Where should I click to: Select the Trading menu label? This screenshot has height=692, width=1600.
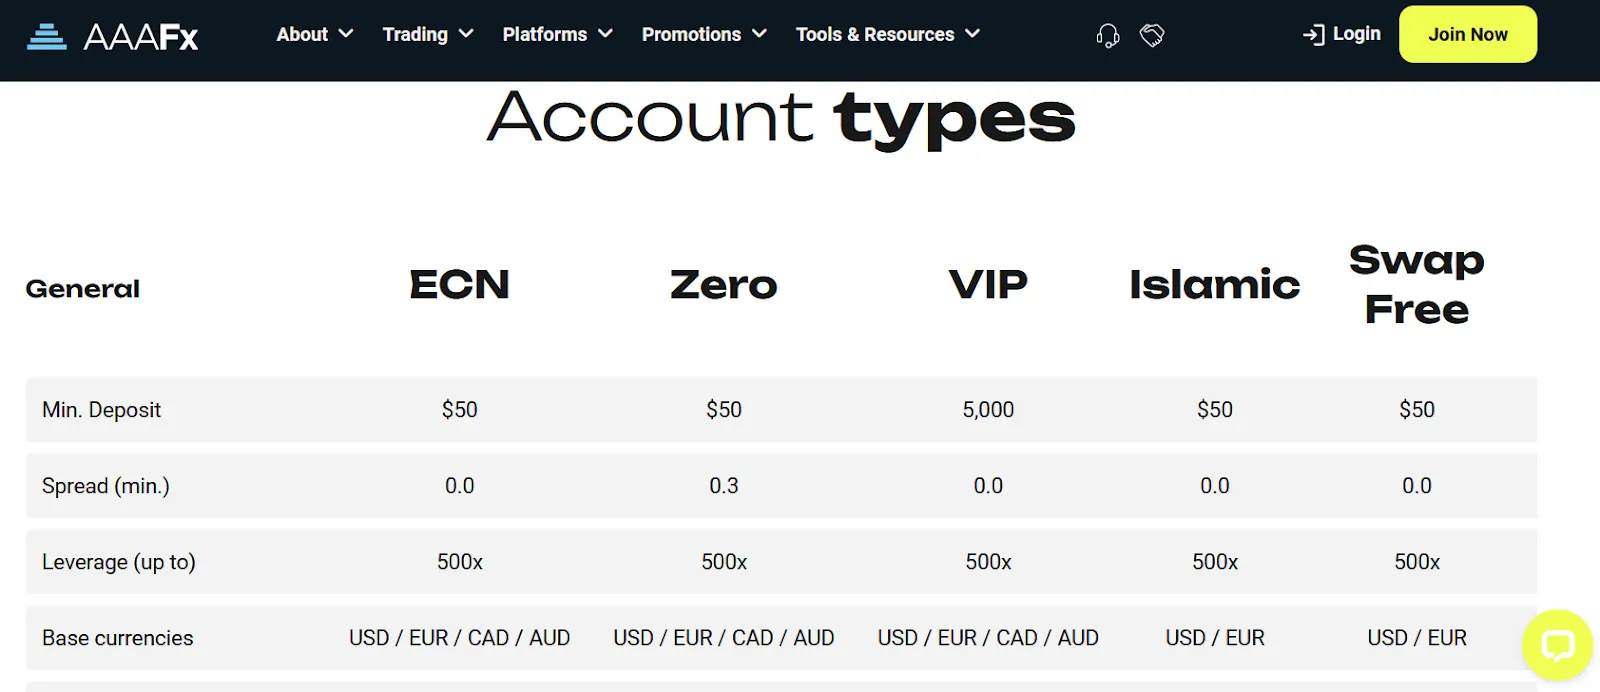[x=415, y=35]
